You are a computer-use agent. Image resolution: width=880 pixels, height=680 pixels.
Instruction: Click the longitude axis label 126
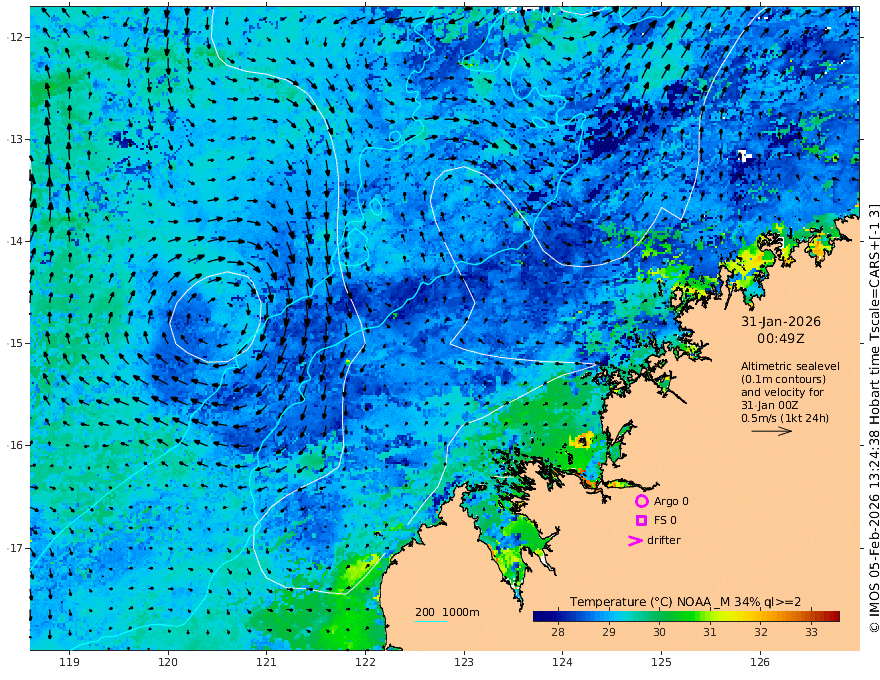point(760,663)
